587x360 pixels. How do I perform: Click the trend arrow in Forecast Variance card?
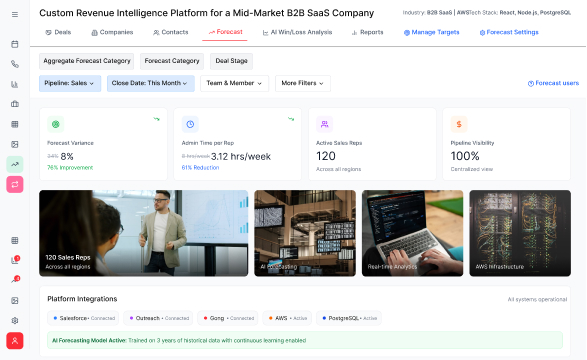pyautogui.click(x=156, y=119)
